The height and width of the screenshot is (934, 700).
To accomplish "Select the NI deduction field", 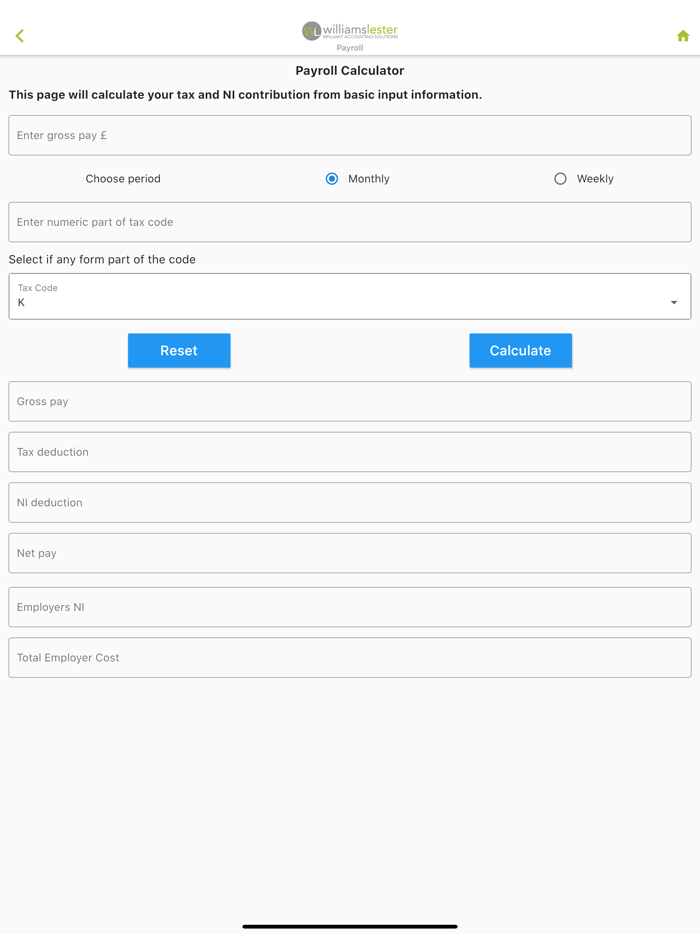I will [350, 502].
